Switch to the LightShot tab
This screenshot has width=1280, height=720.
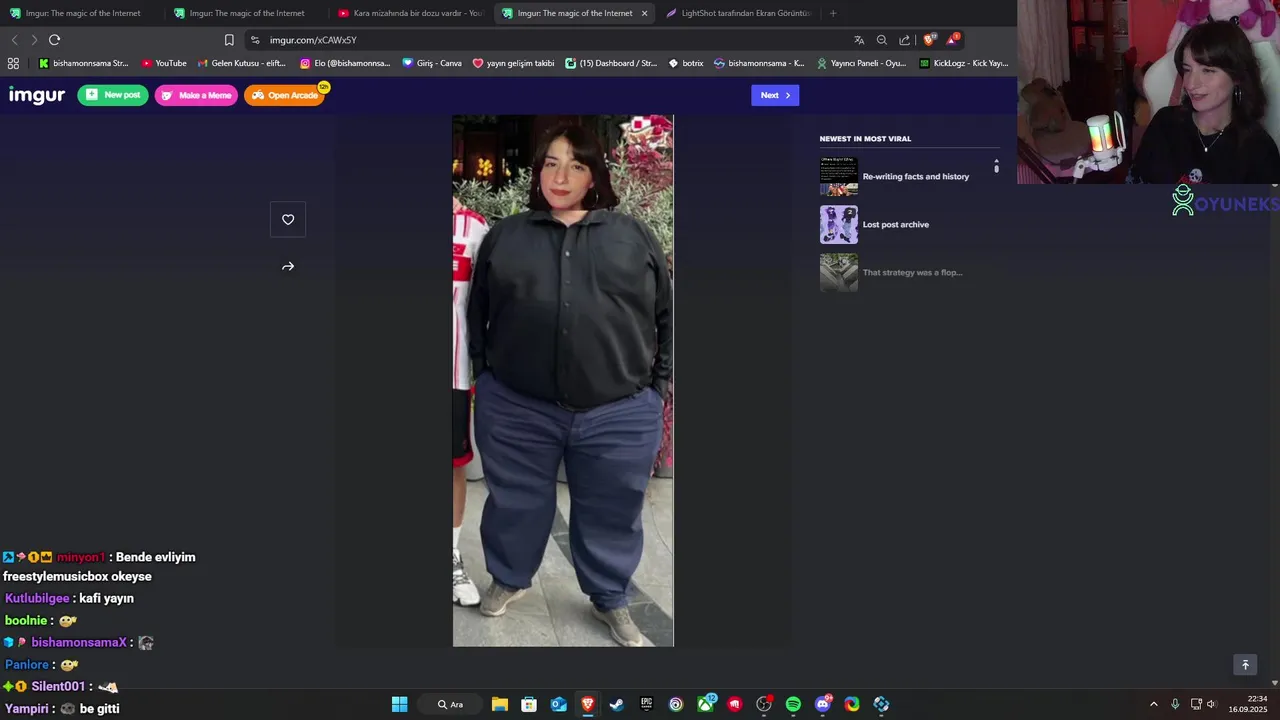(738, 13)
